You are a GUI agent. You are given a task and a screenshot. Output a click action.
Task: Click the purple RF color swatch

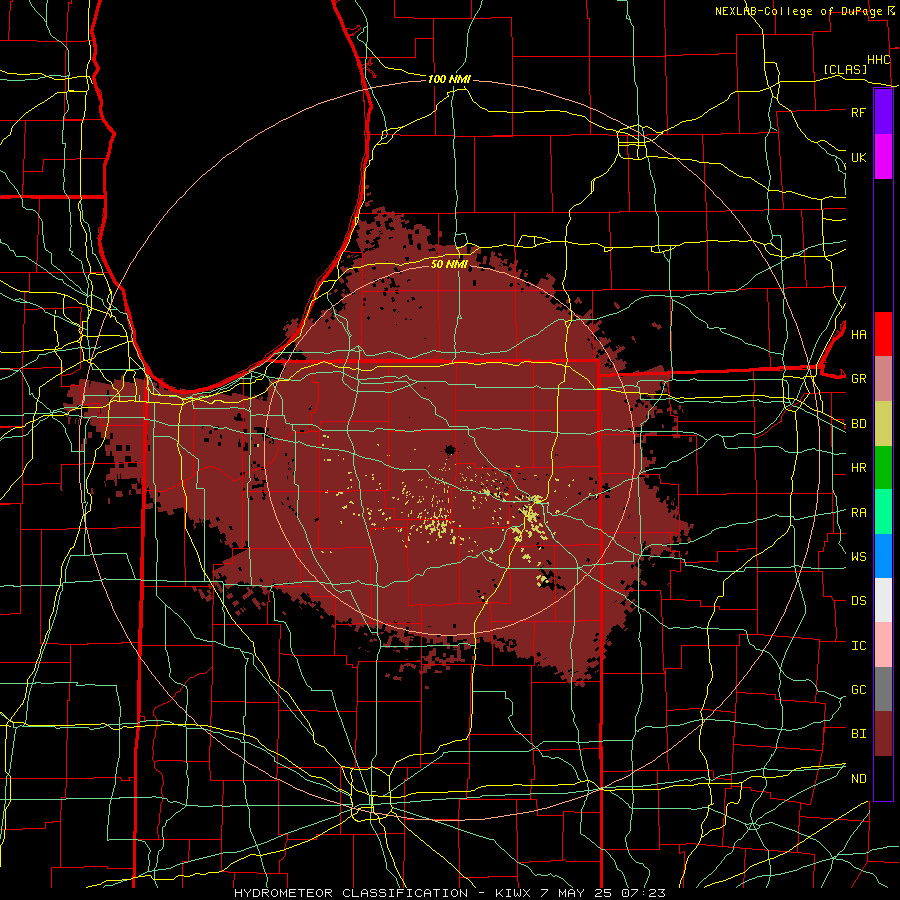883,112
